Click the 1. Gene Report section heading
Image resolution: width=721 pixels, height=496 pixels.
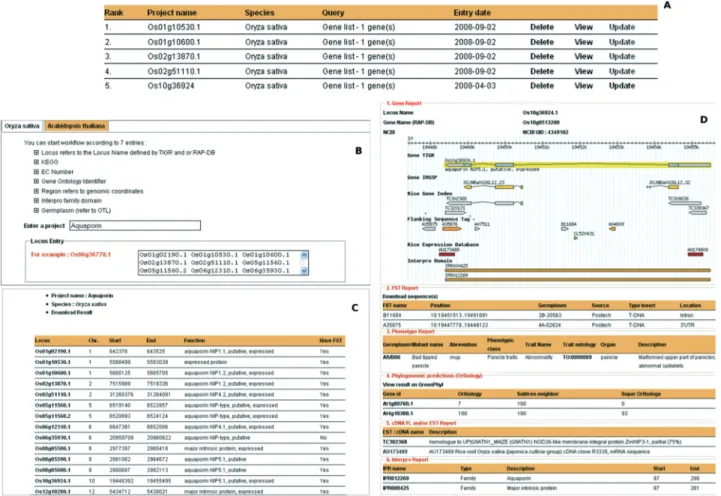(404, 103)
